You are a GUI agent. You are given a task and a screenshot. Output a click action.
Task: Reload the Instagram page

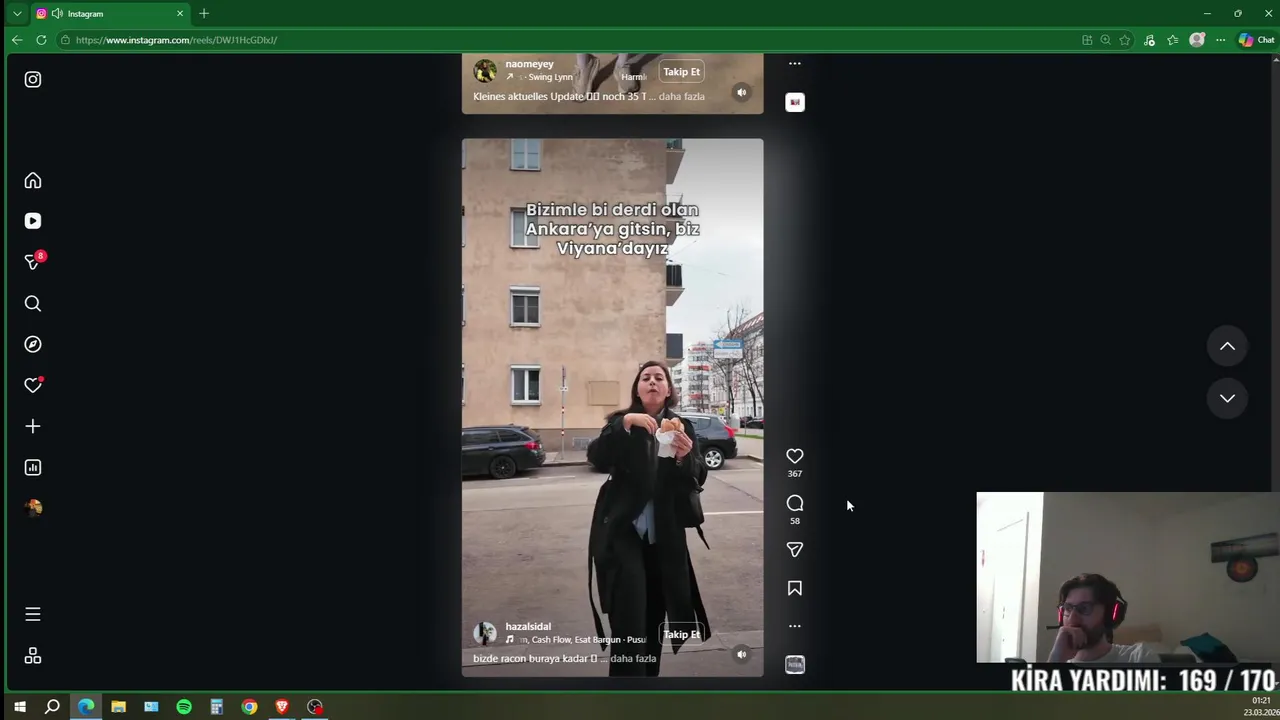(41, 40)
